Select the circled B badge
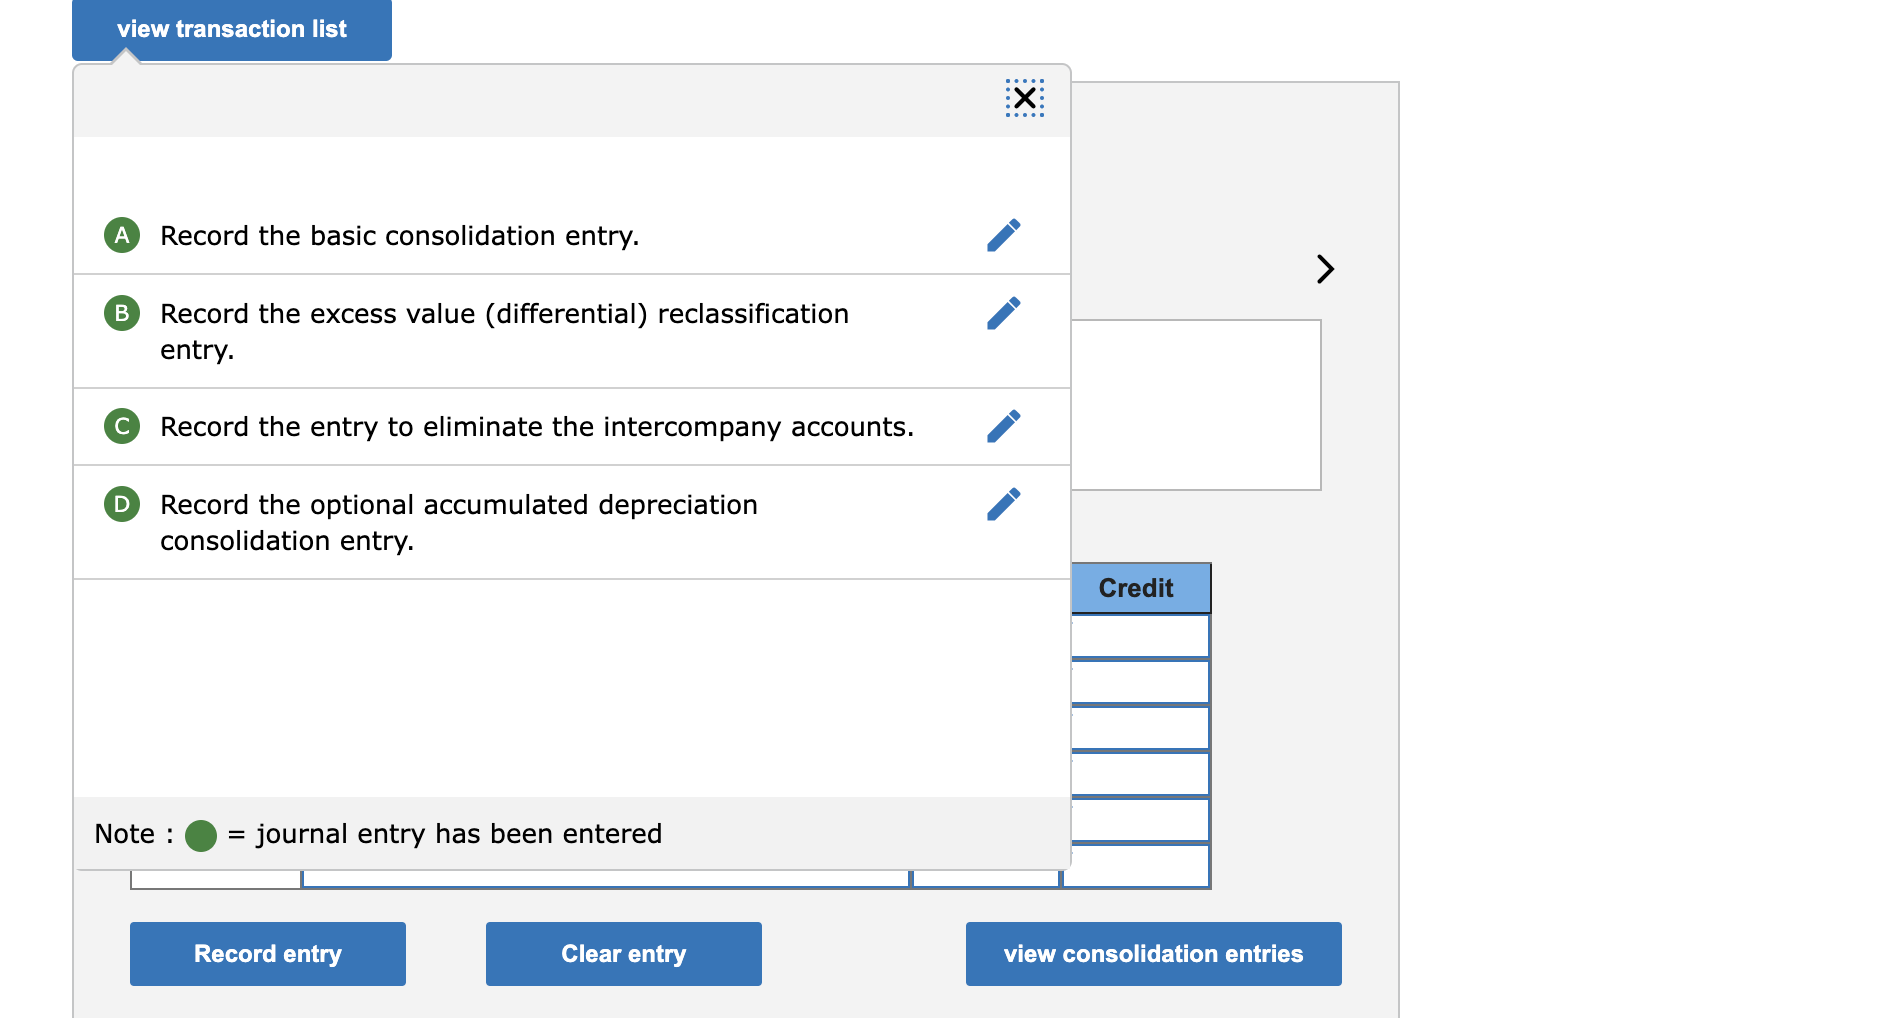The height and width of the screenshot is (1018, 1900). click(x=121, y=313)
